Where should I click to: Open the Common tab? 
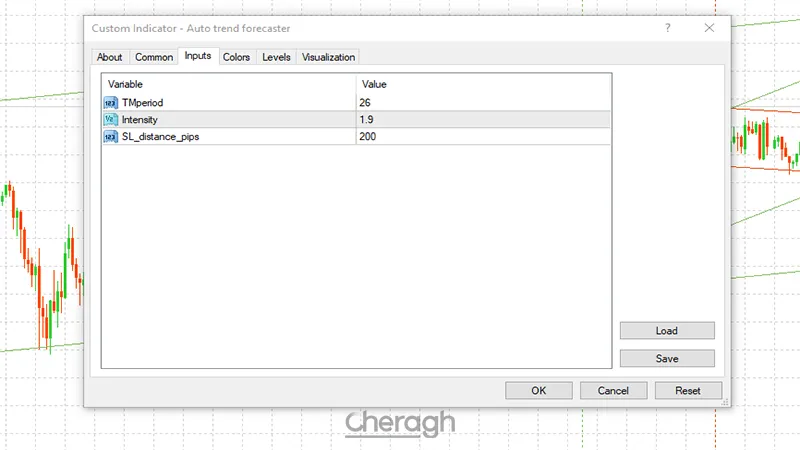click(154, 57)
